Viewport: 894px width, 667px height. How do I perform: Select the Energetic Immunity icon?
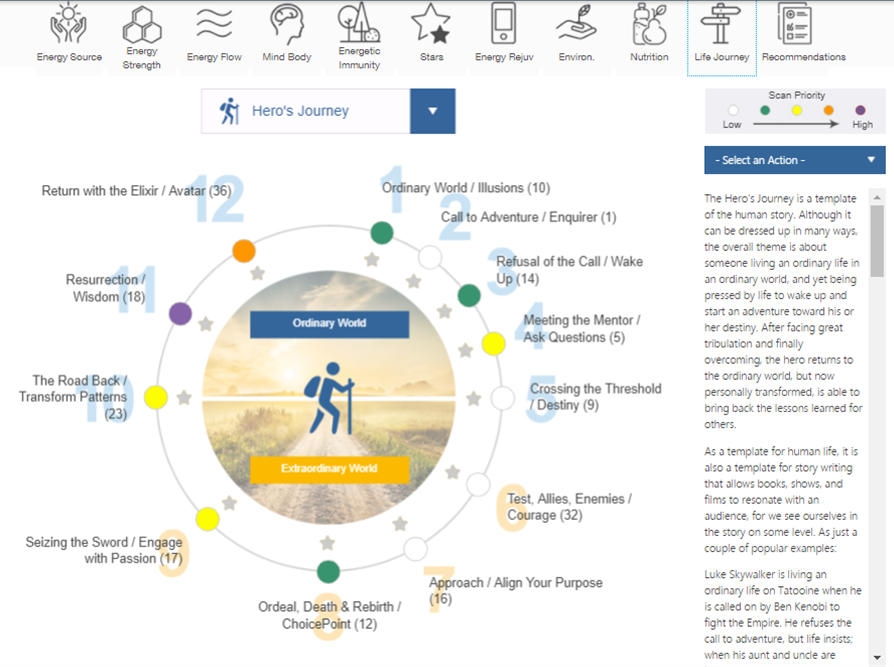[x=359, y=22]
